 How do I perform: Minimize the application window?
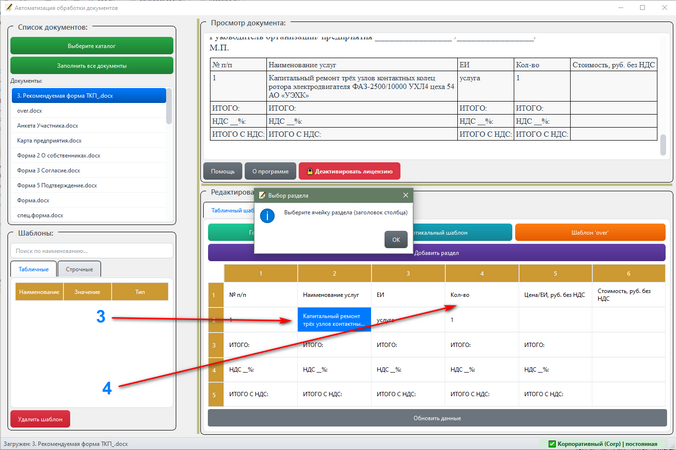[621, 7]
